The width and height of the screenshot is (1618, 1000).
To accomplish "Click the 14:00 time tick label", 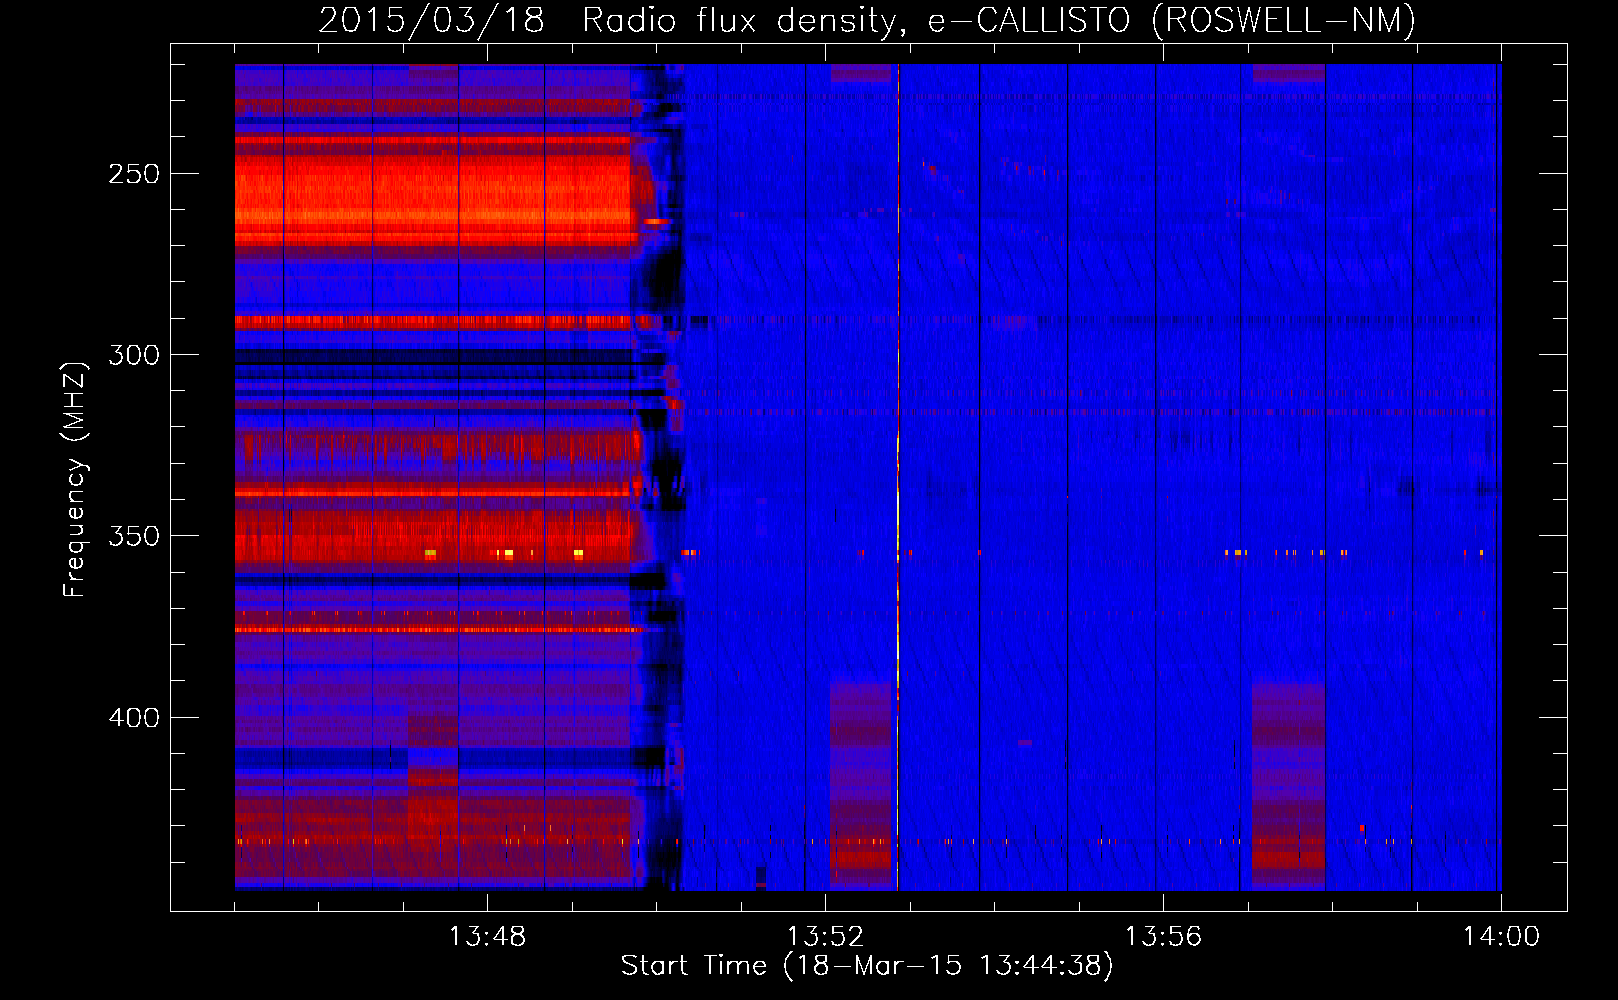I will click(x=1501, y=937).
